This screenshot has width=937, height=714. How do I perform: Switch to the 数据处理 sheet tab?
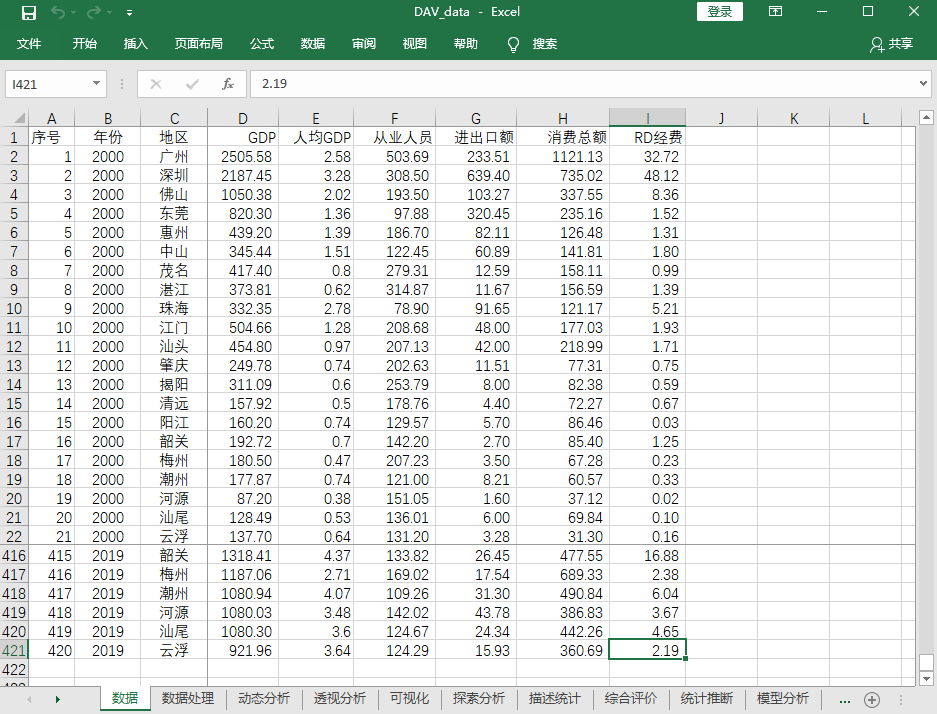[188, 698]
